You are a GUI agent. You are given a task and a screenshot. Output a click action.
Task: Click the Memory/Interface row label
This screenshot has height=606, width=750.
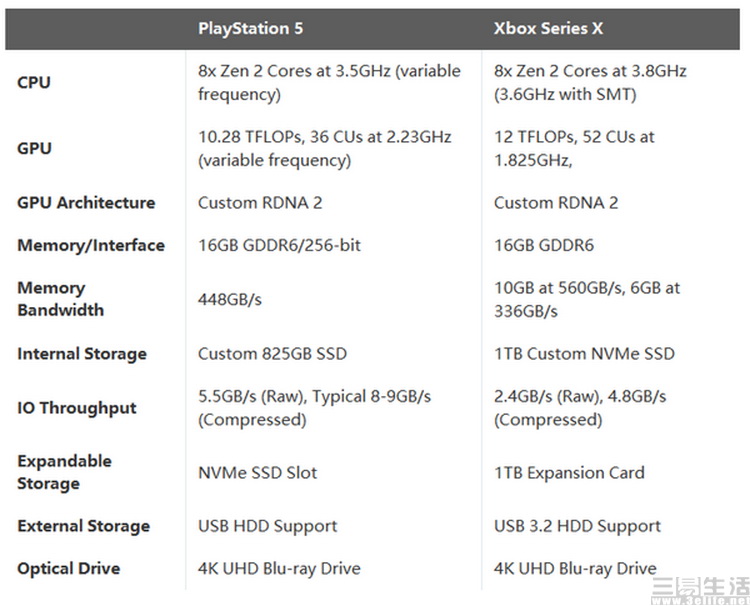click(x=91, y=245)
